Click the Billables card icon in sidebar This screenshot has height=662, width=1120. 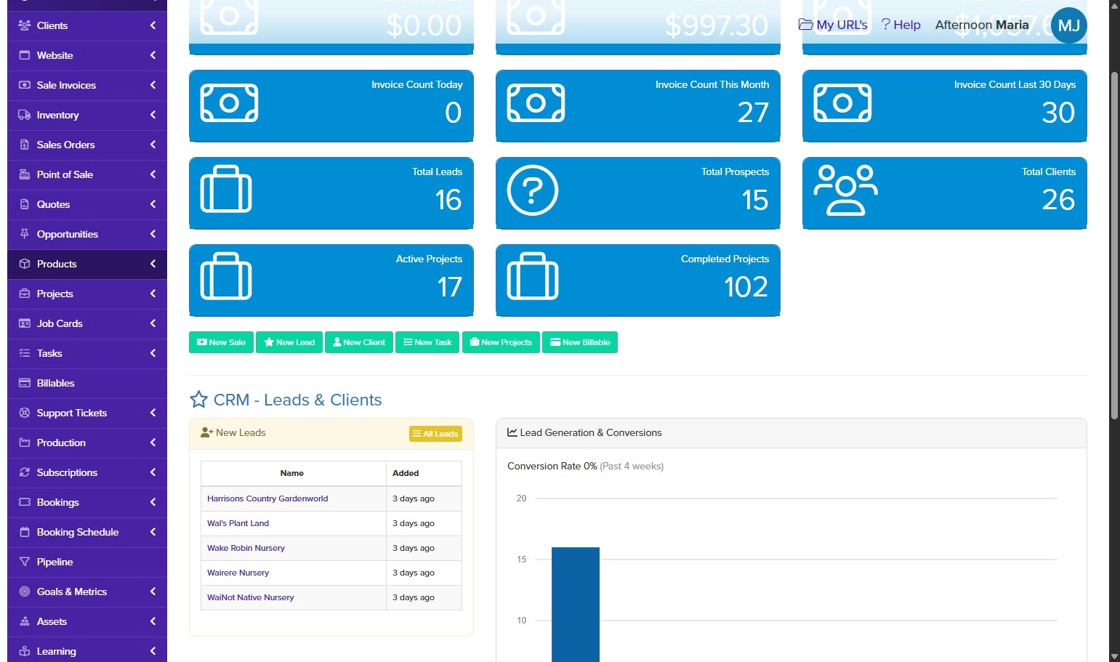(24, 383)
